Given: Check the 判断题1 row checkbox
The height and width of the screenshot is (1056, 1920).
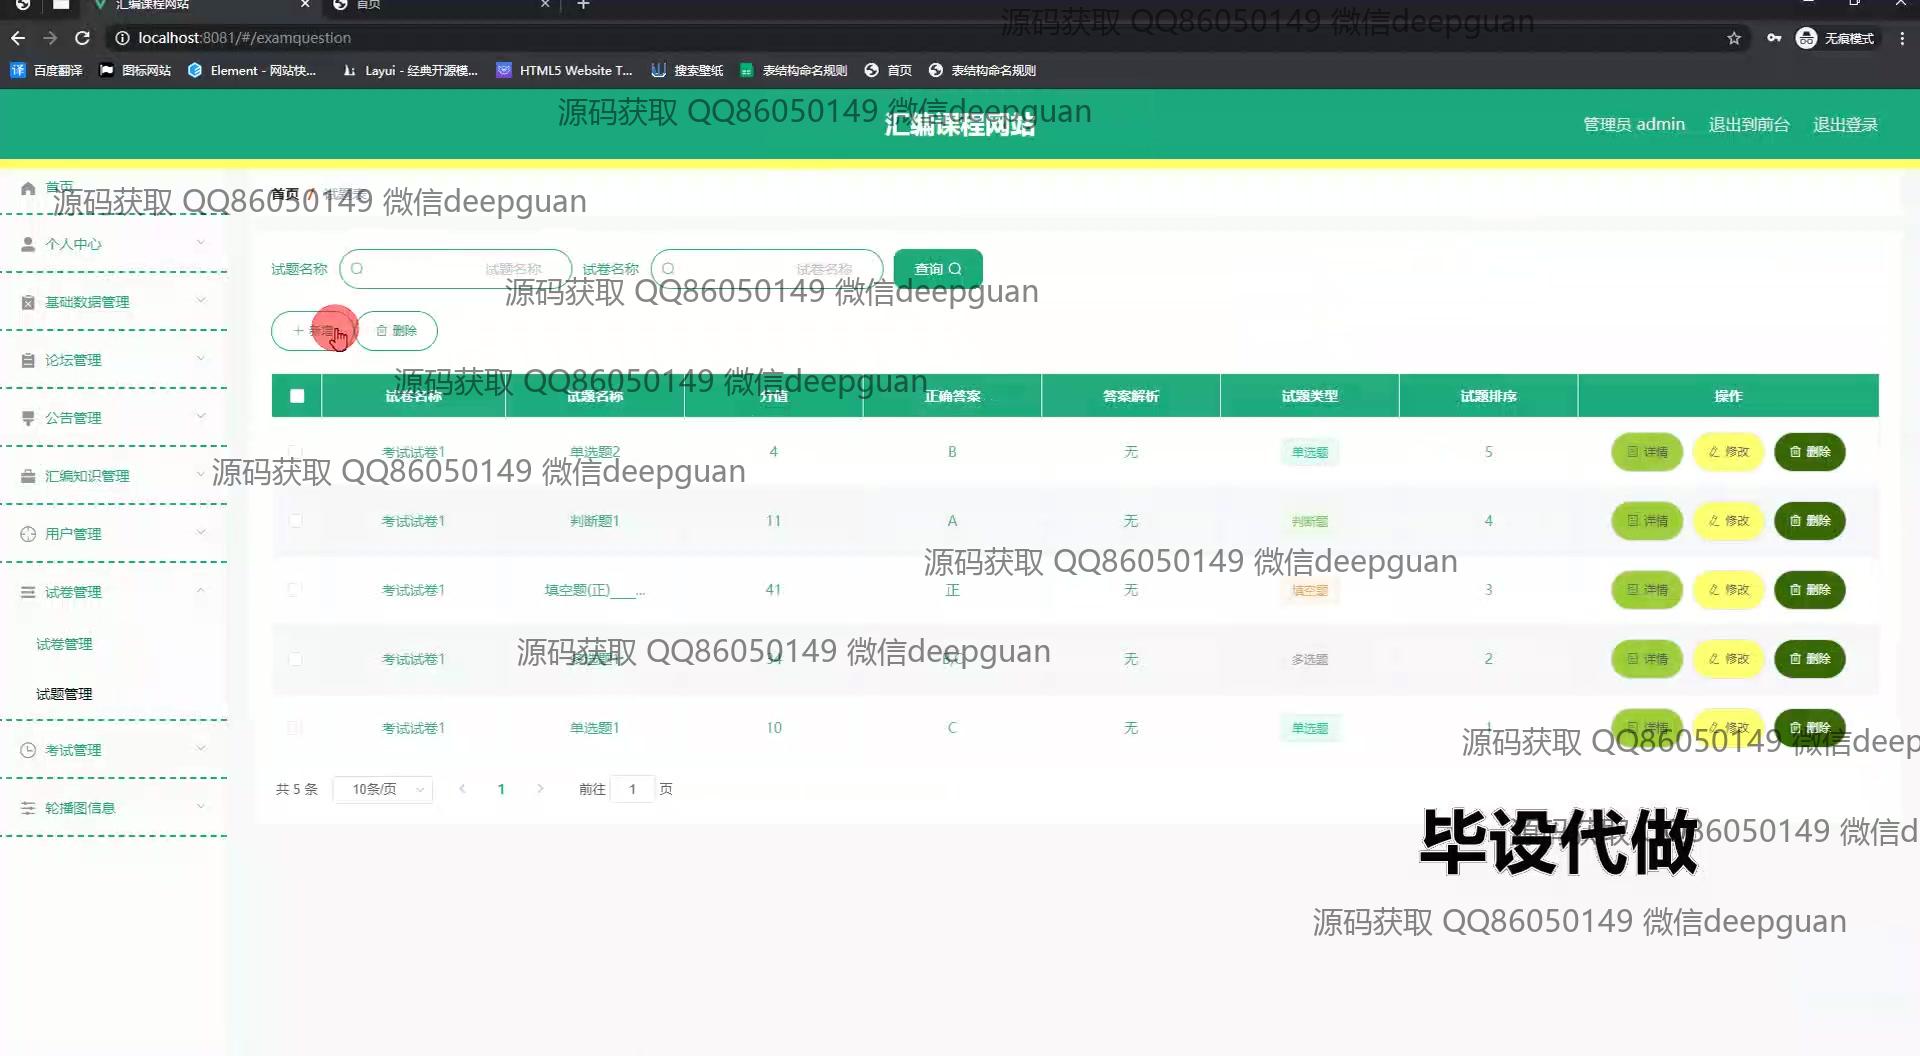Looking at the screenshot, I should coord(295,521).
